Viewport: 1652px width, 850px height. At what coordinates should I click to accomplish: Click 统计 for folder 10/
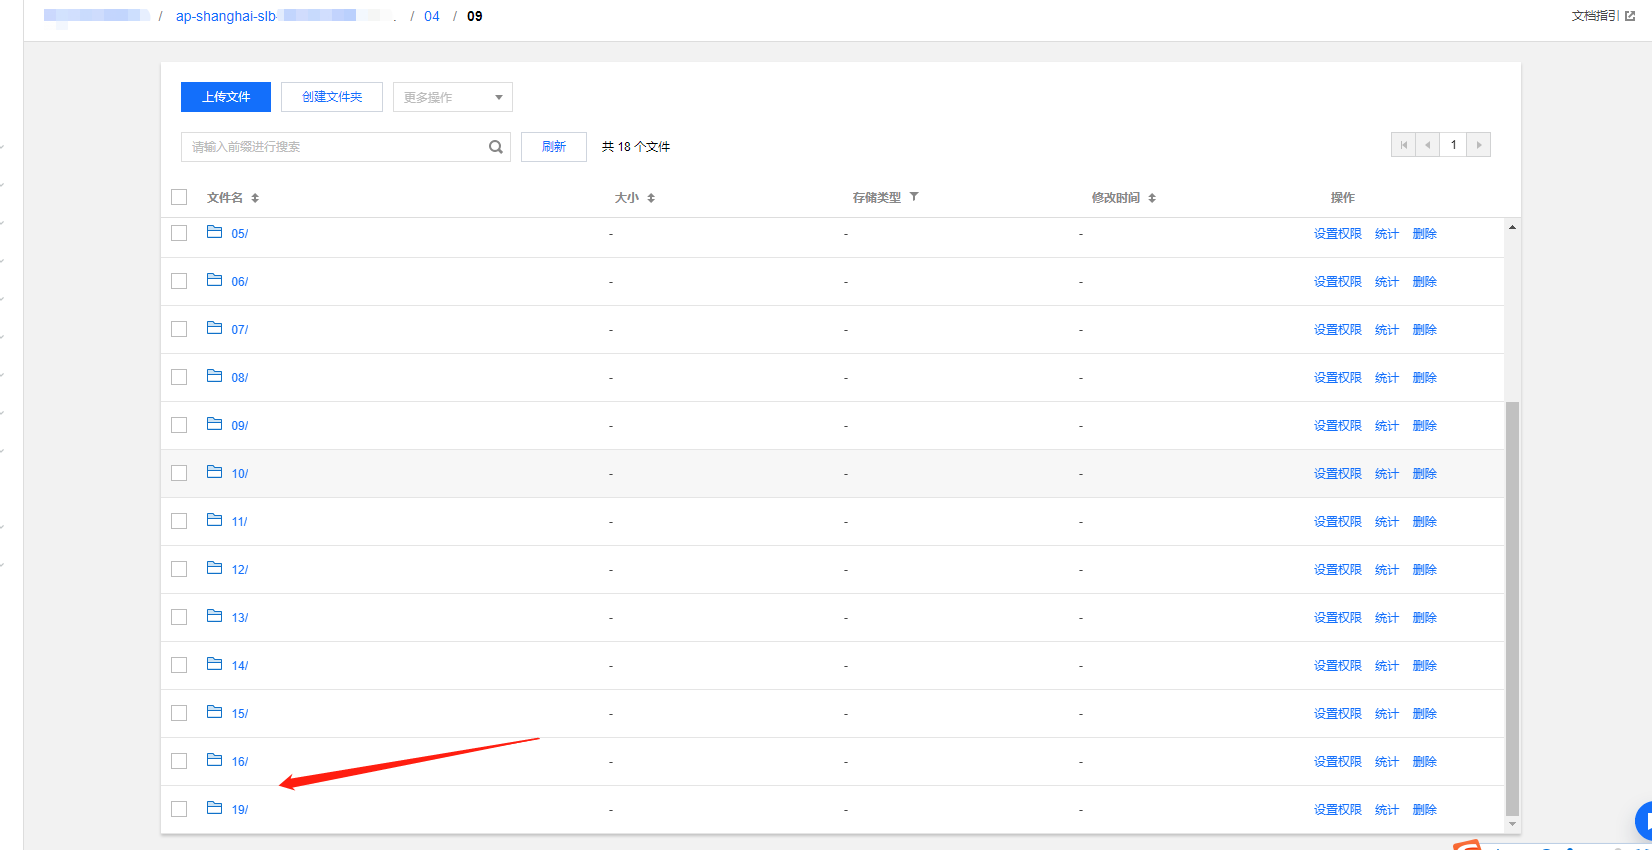(x=1387, y=474)
